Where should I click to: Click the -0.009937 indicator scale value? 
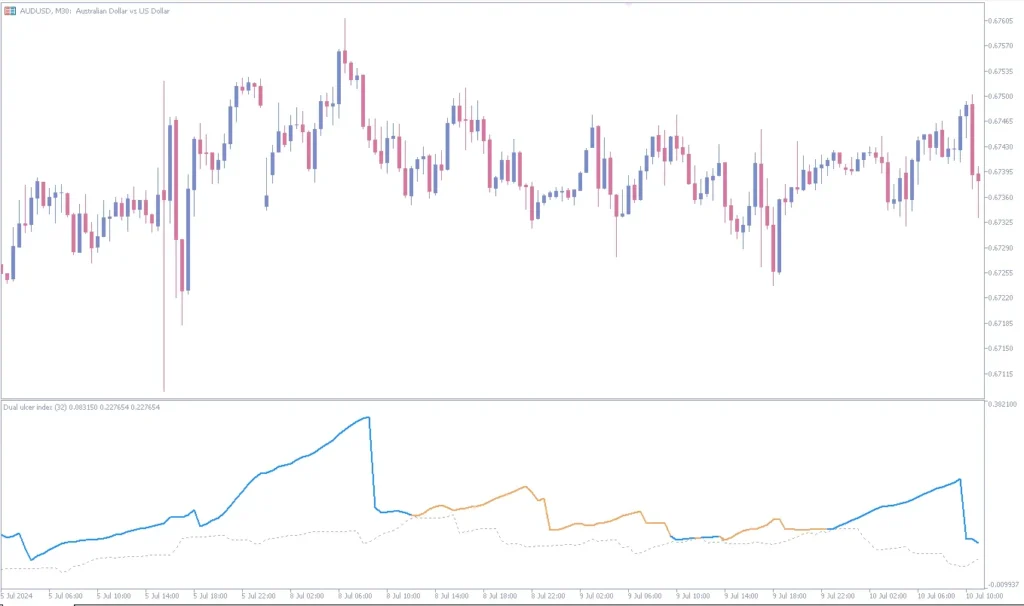coord(1003,584)
